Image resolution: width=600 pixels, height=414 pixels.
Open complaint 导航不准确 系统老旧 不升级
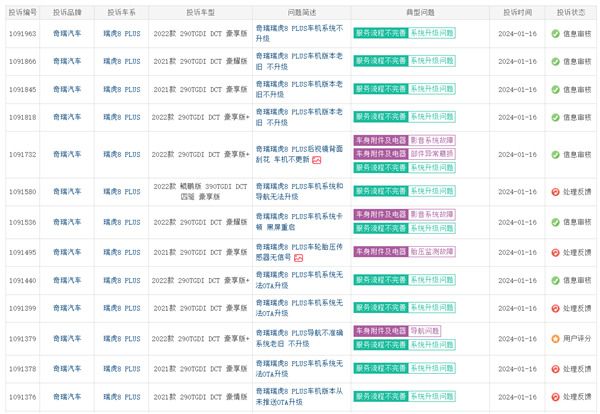pos(299,338)
